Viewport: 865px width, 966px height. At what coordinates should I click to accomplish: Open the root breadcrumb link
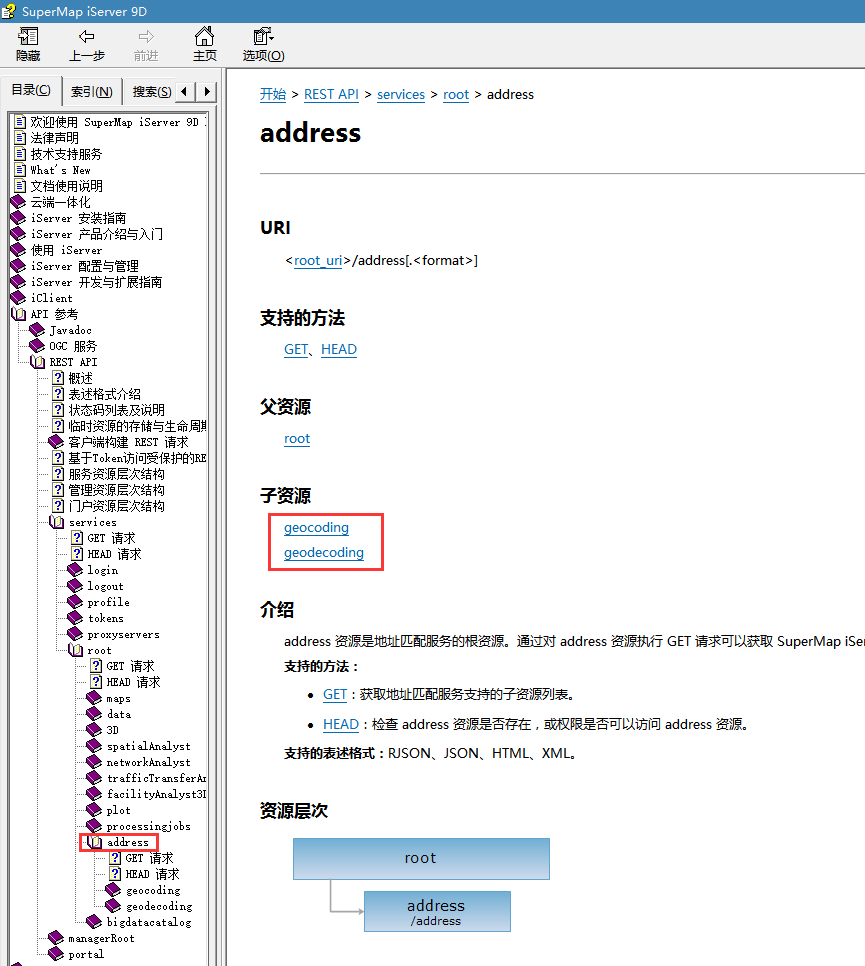(x=456, y=94)
